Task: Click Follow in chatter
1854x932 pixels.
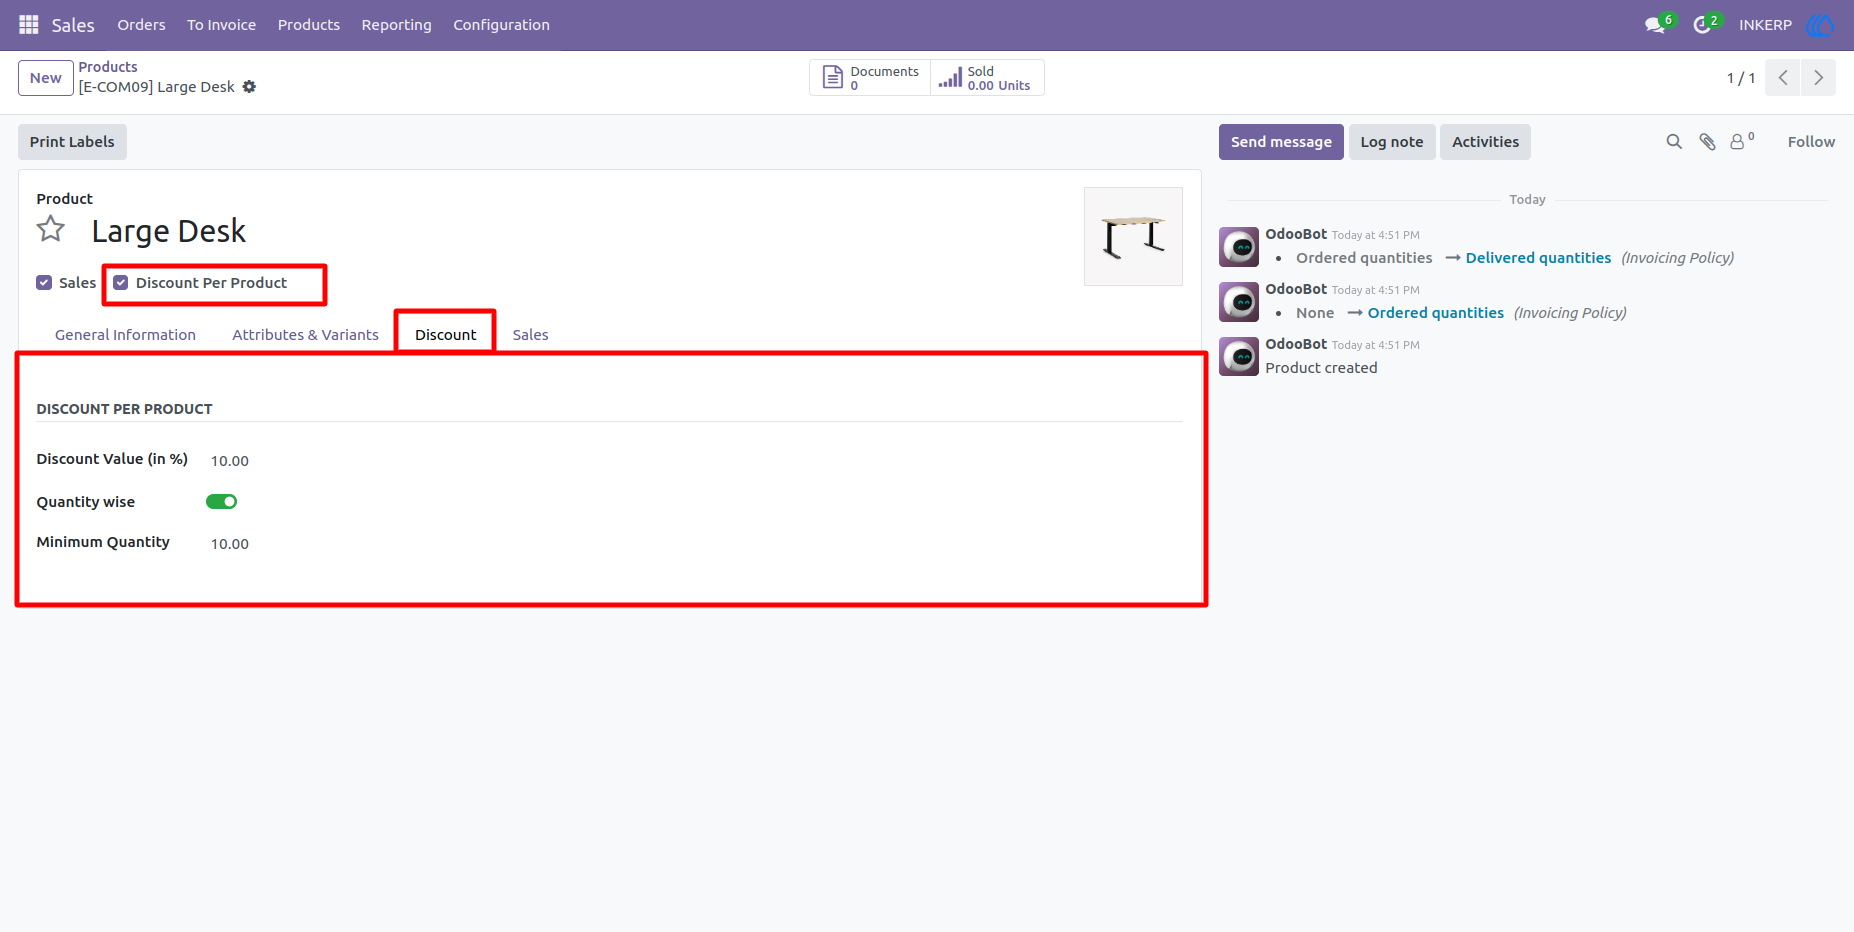Action: coord(1811,142)
